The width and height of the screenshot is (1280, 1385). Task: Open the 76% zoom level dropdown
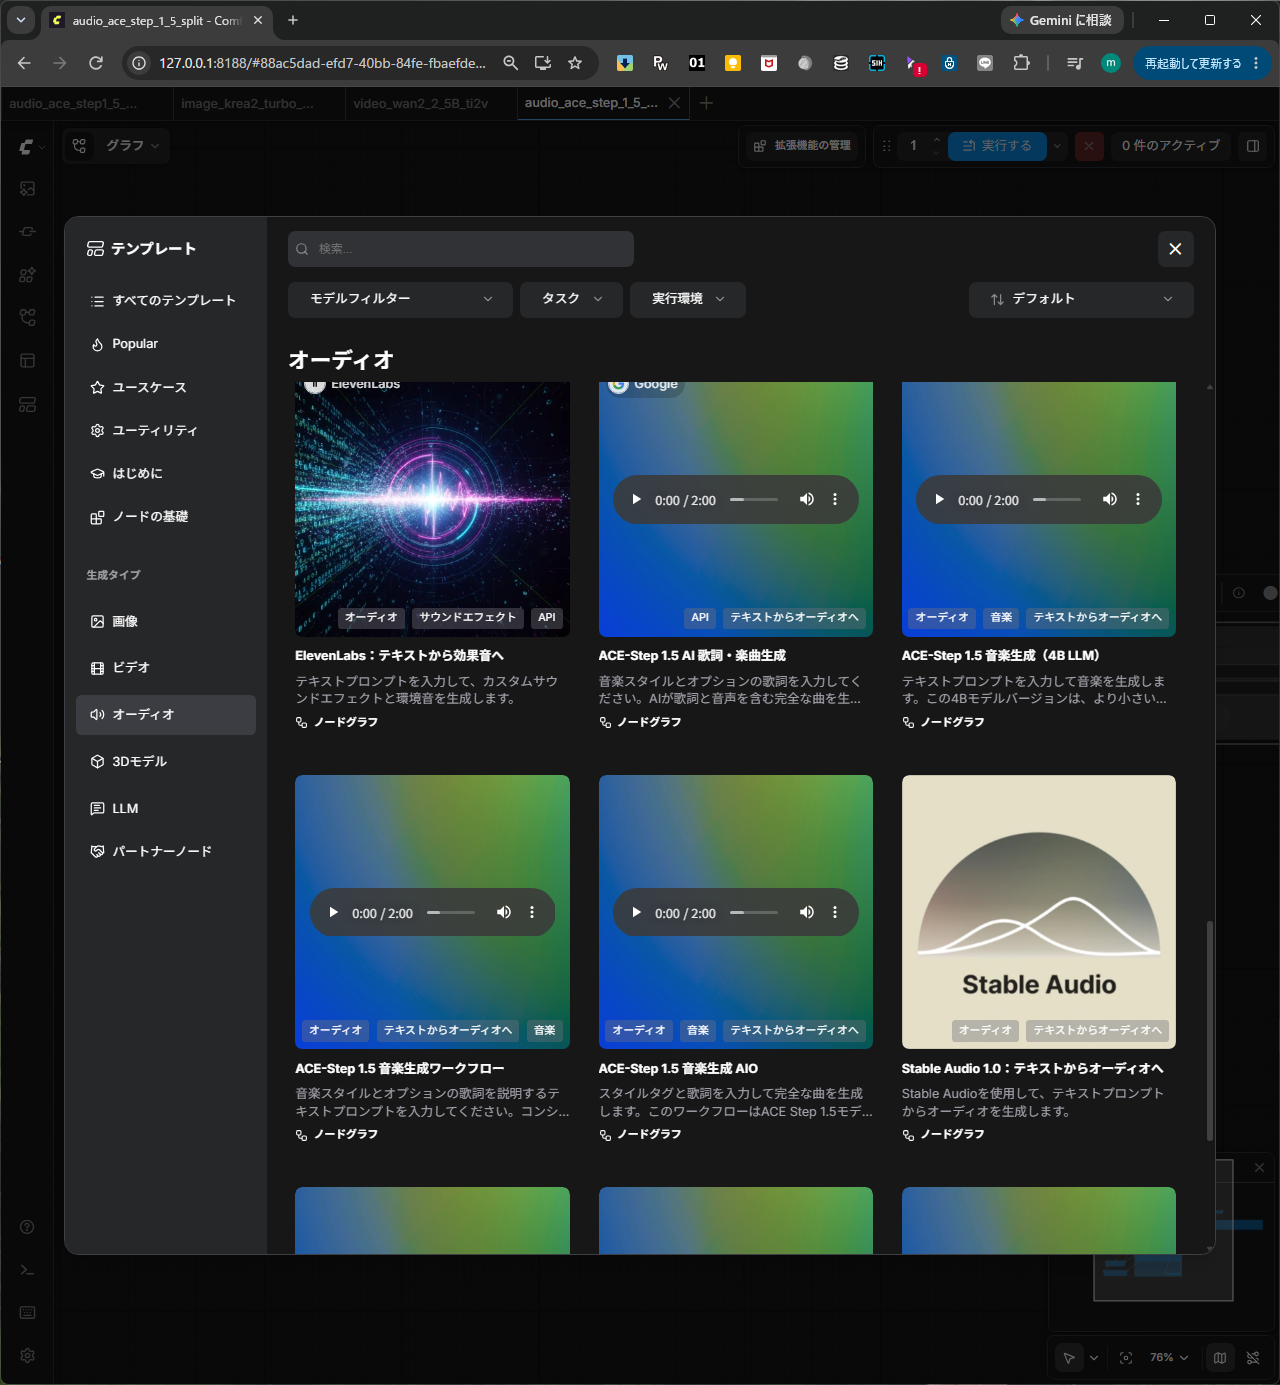tap(1169, 1358)
